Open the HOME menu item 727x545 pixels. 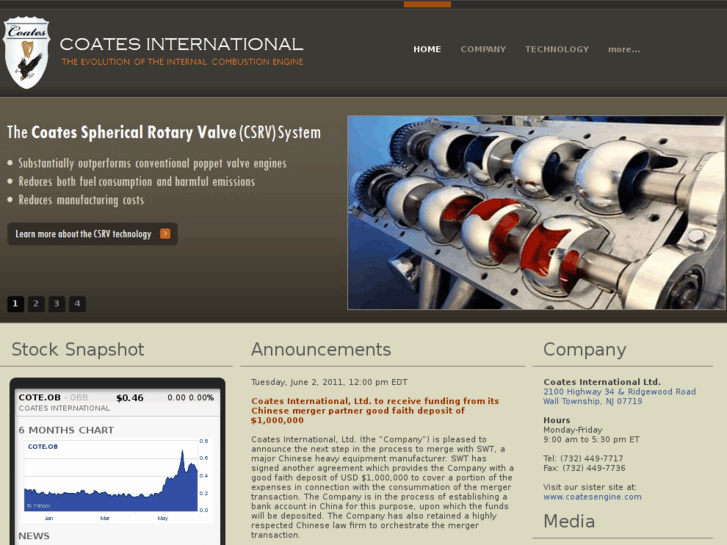427,49
